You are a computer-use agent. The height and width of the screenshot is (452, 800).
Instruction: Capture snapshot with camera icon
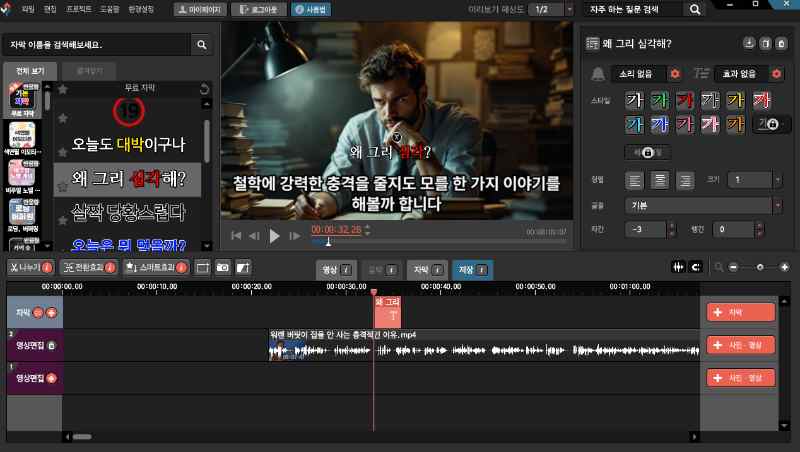pyautogui.click(x=222, y=267)
